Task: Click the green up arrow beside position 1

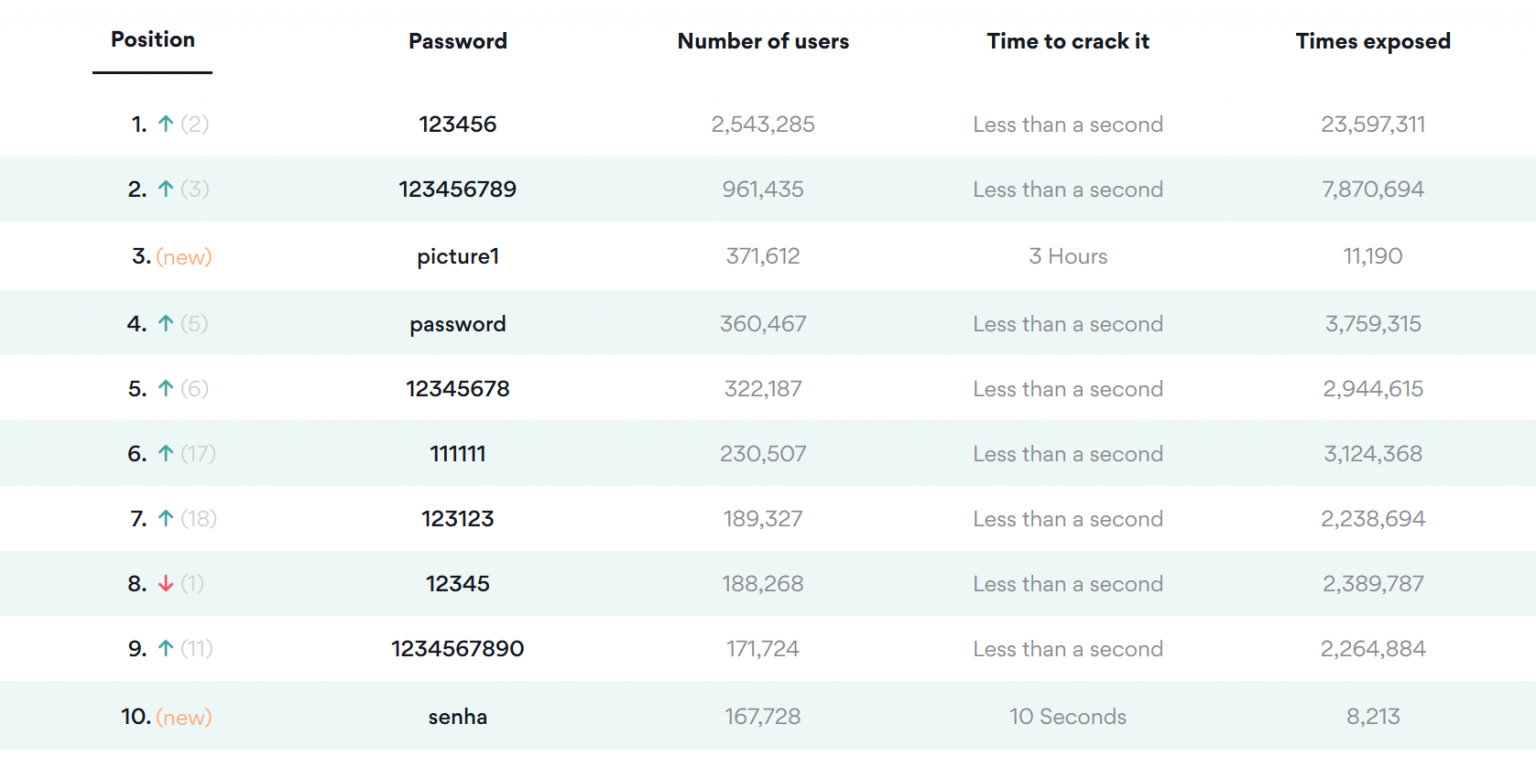Action: point(166,124)
